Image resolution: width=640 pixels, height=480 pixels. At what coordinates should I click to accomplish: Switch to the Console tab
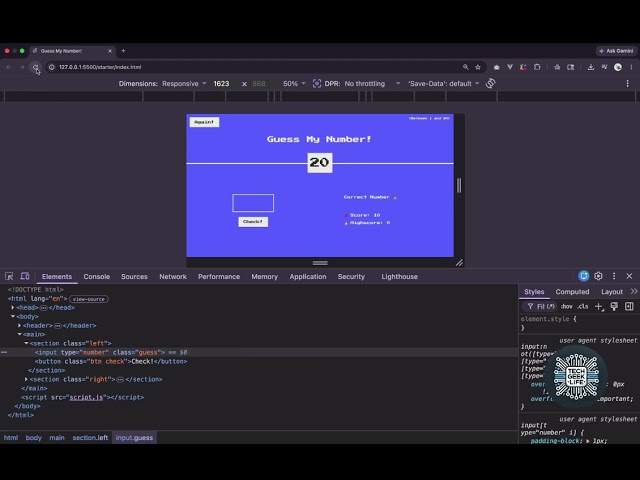tap(97, 277)
